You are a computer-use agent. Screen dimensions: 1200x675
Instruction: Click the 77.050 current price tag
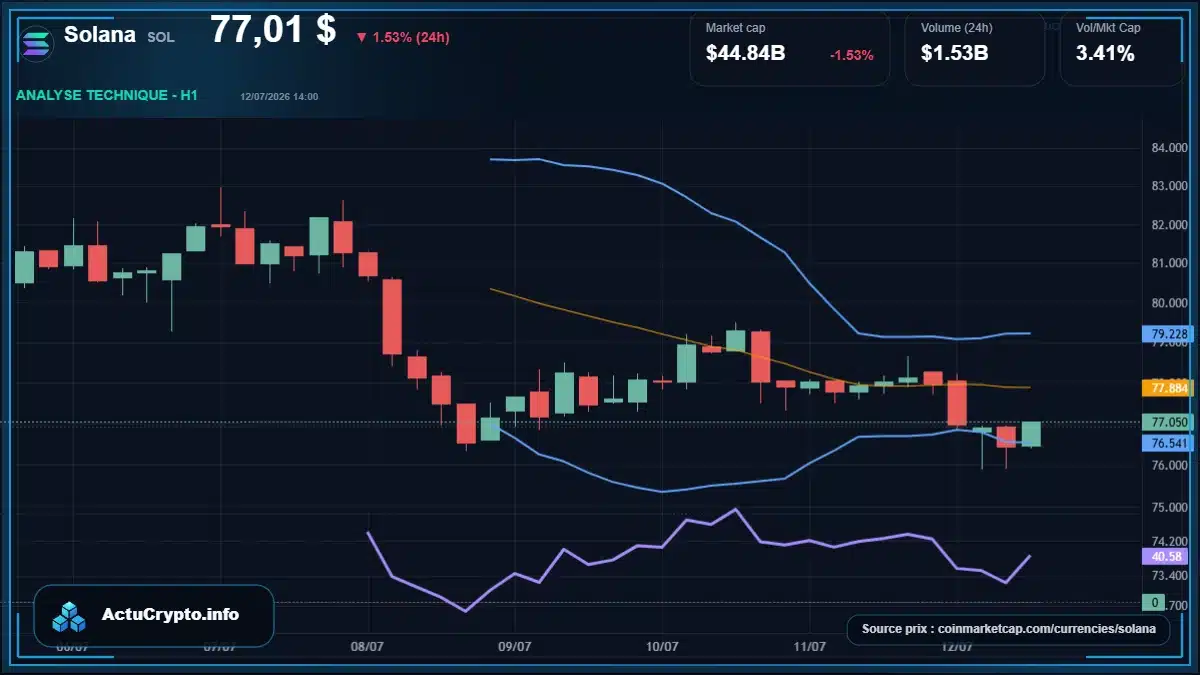[1168, 422]
